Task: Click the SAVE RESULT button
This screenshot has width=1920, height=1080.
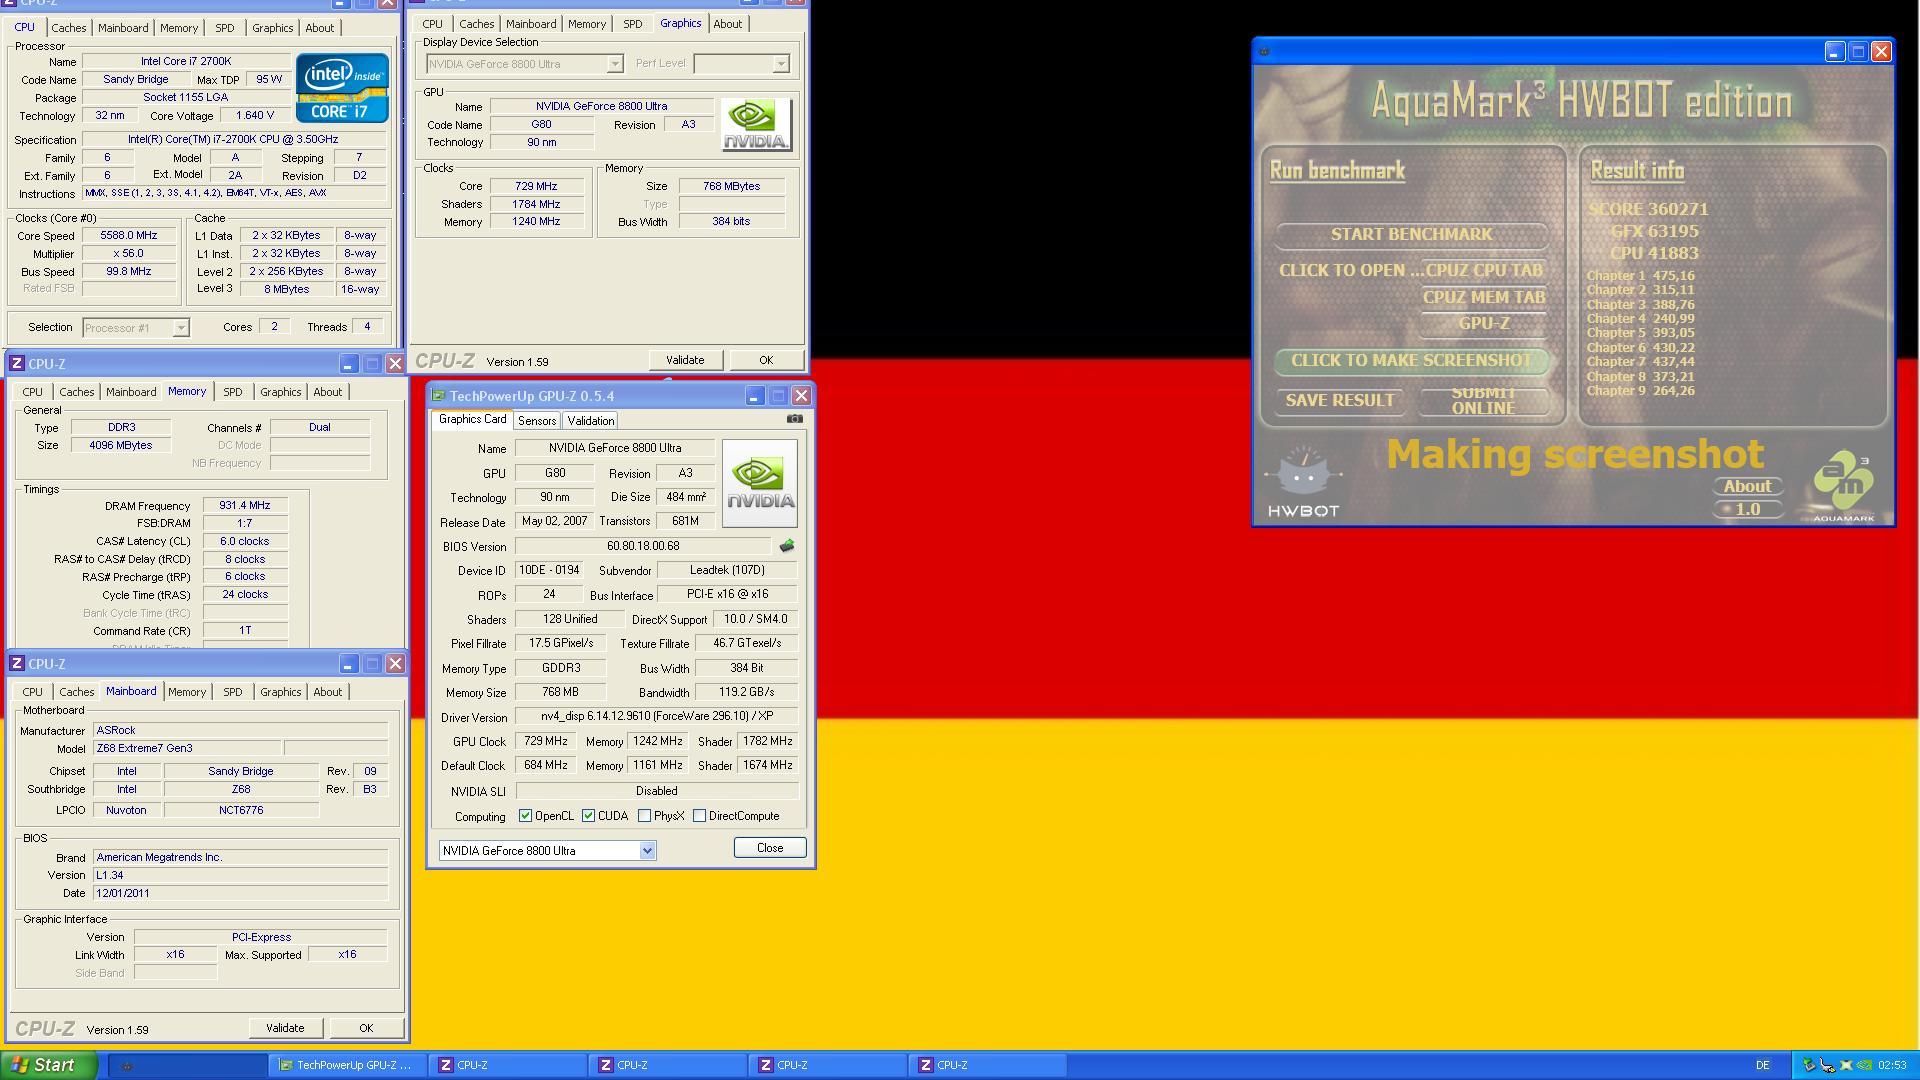Action: click(1339, 401)
